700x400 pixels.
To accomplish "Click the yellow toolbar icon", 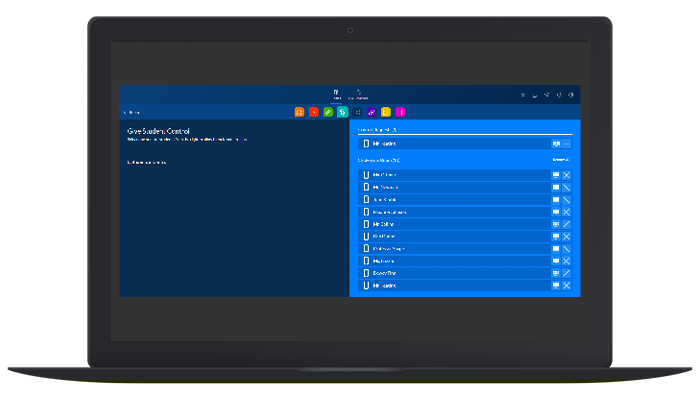I will (386, 112).
